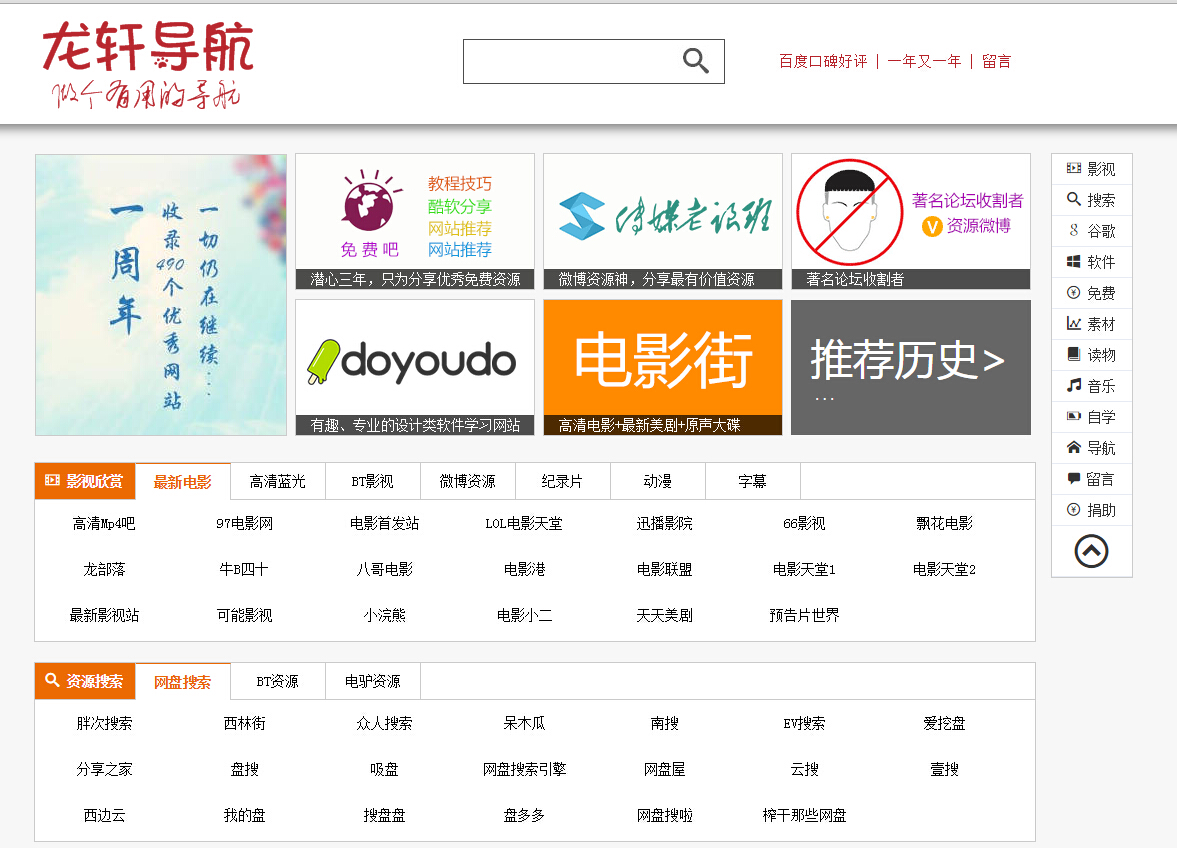Image resolution: width=1177 pixels, height=848 pixels.
Task: Switch to the 电驴资源 tab
Action: [x=372, y=681]
